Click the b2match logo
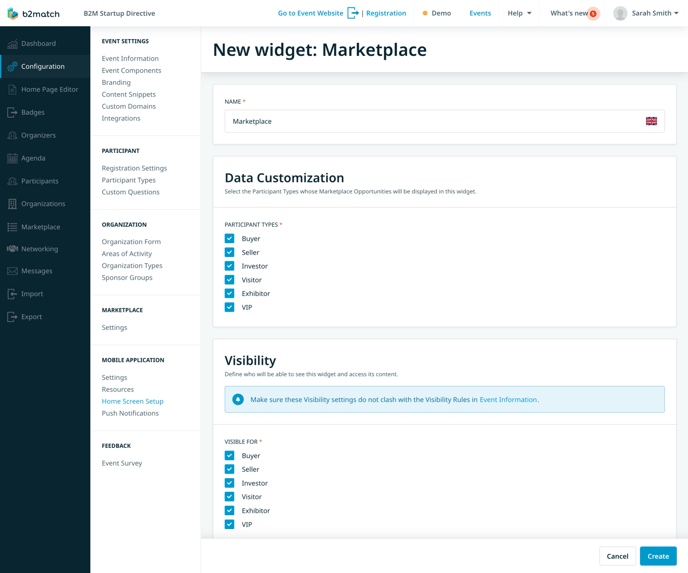Image resolution: width=688 pixels, height=573 pixels. [33, 14]
